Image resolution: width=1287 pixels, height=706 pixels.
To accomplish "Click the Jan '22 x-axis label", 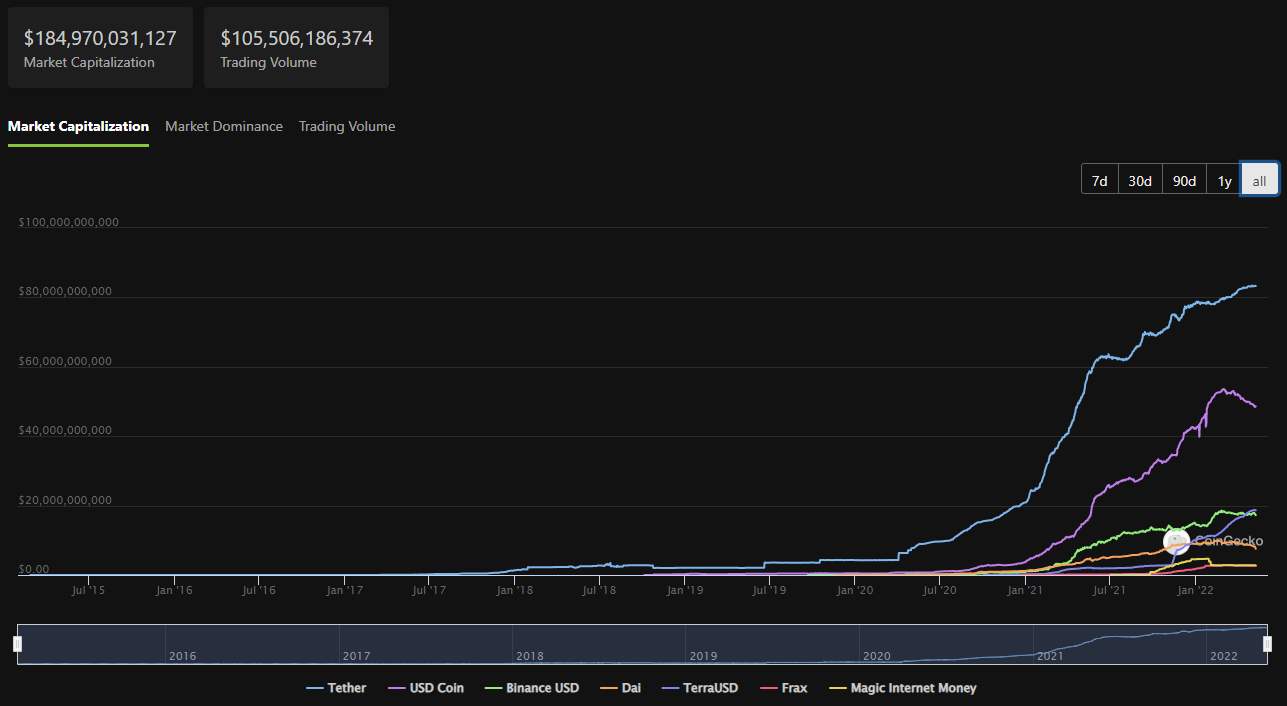I will click(x=1195, y=591).
